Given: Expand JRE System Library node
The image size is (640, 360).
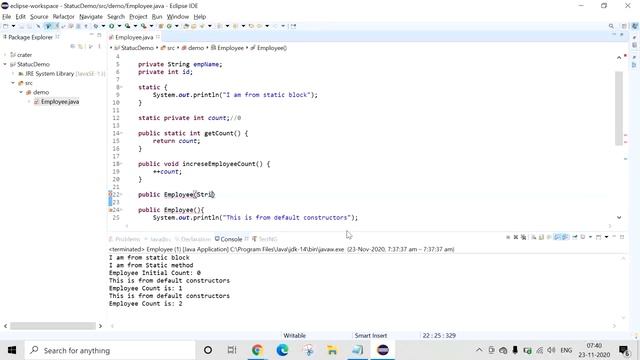Looking at the screenshot, I should click(13, 74).
